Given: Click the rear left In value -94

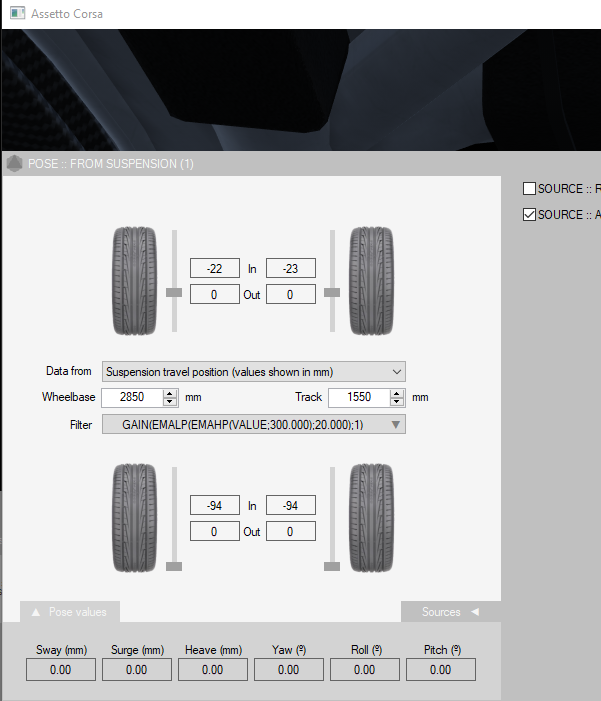Looking at the screenshot, I should coord(215,505).
